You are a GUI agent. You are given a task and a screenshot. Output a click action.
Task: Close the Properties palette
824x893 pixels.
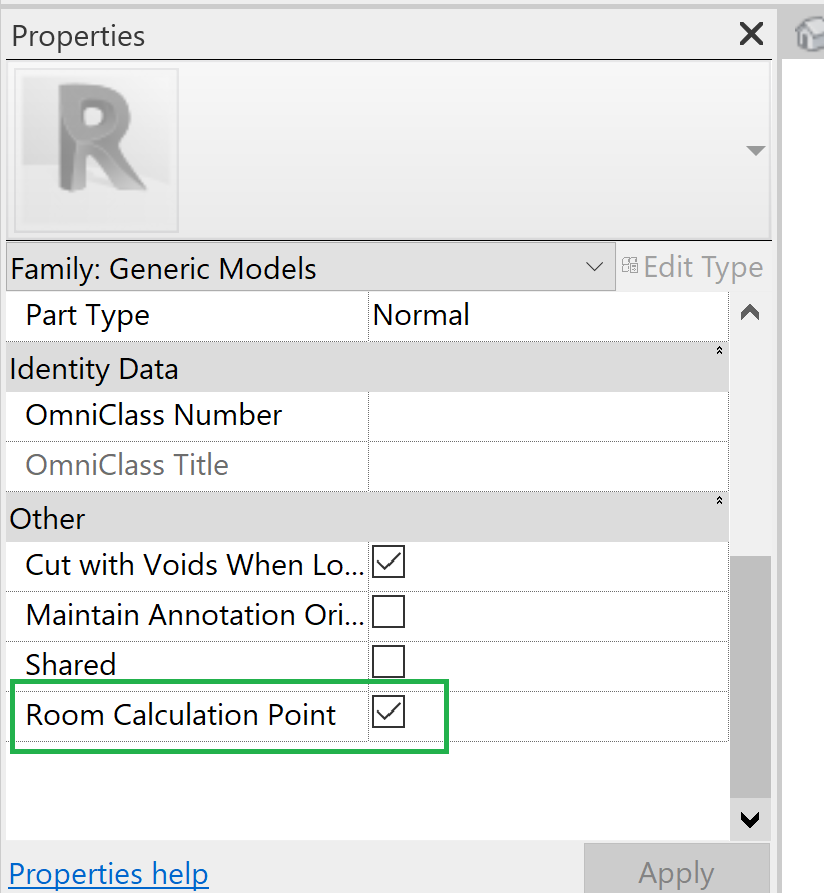751,33
